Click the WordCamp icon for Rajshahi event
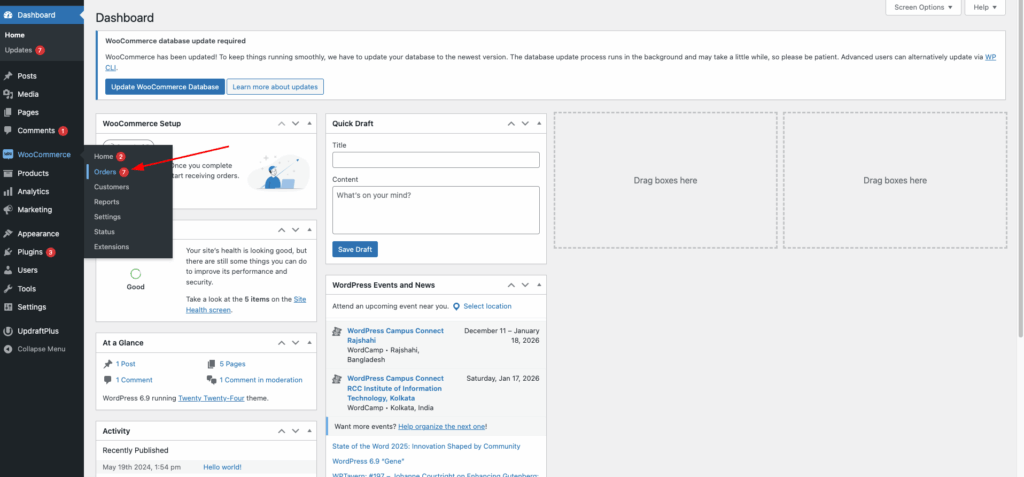The height and width of the screenshot is (477, 1024). click(337, 331)
